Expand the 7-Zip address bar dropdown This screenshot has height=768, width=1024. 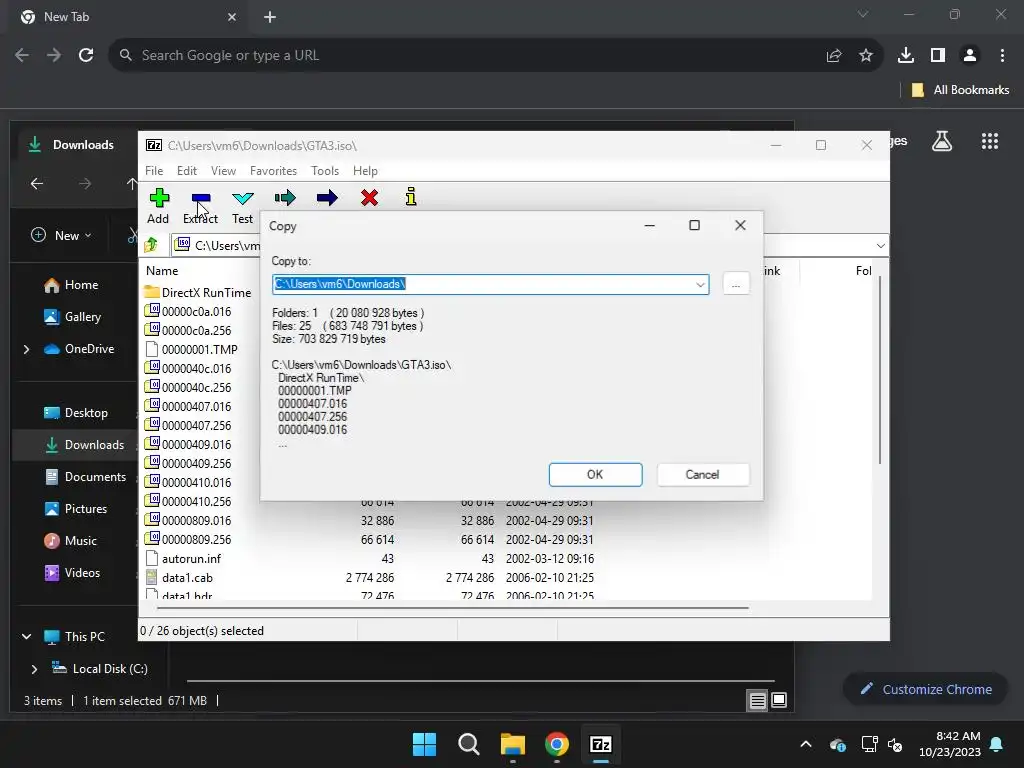tap(880, 246)
